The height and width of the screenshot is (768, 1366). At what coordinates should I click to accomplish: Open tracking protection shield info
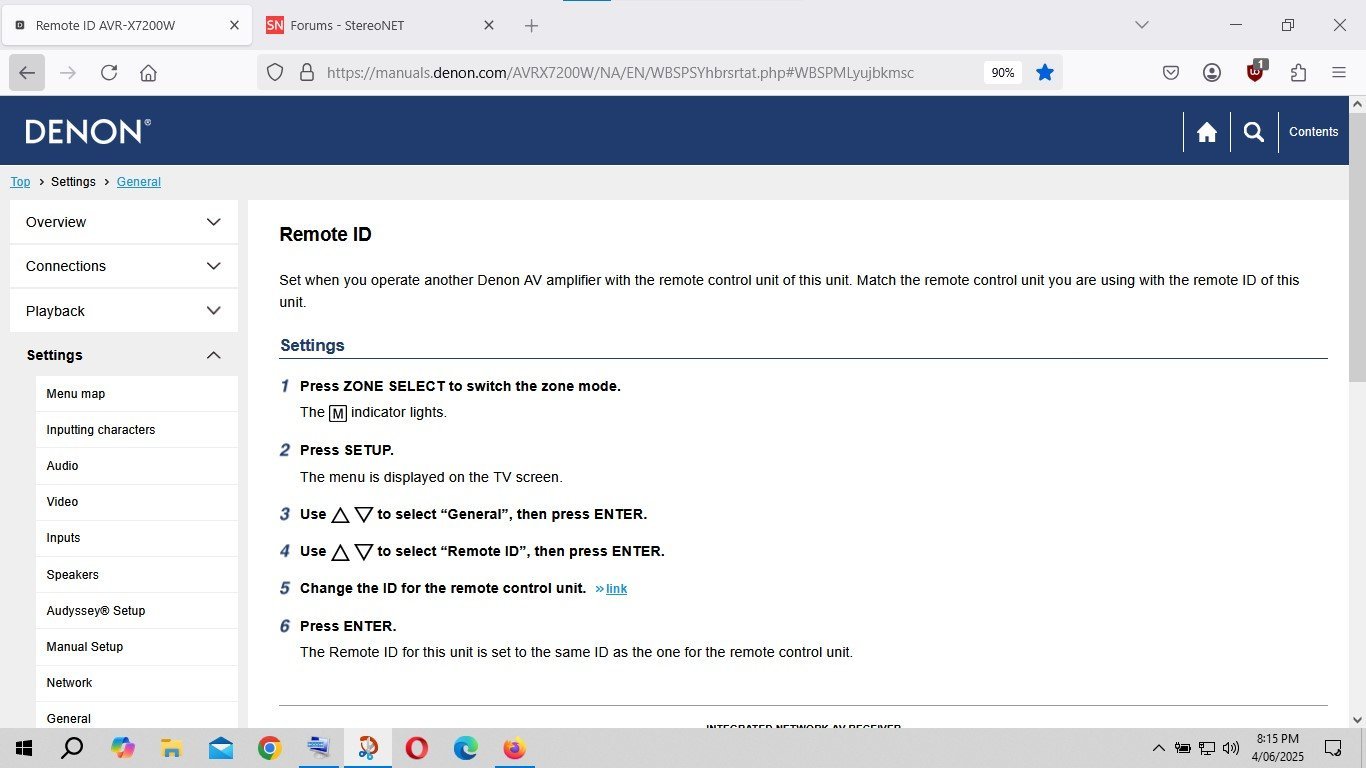click(275, 73)
